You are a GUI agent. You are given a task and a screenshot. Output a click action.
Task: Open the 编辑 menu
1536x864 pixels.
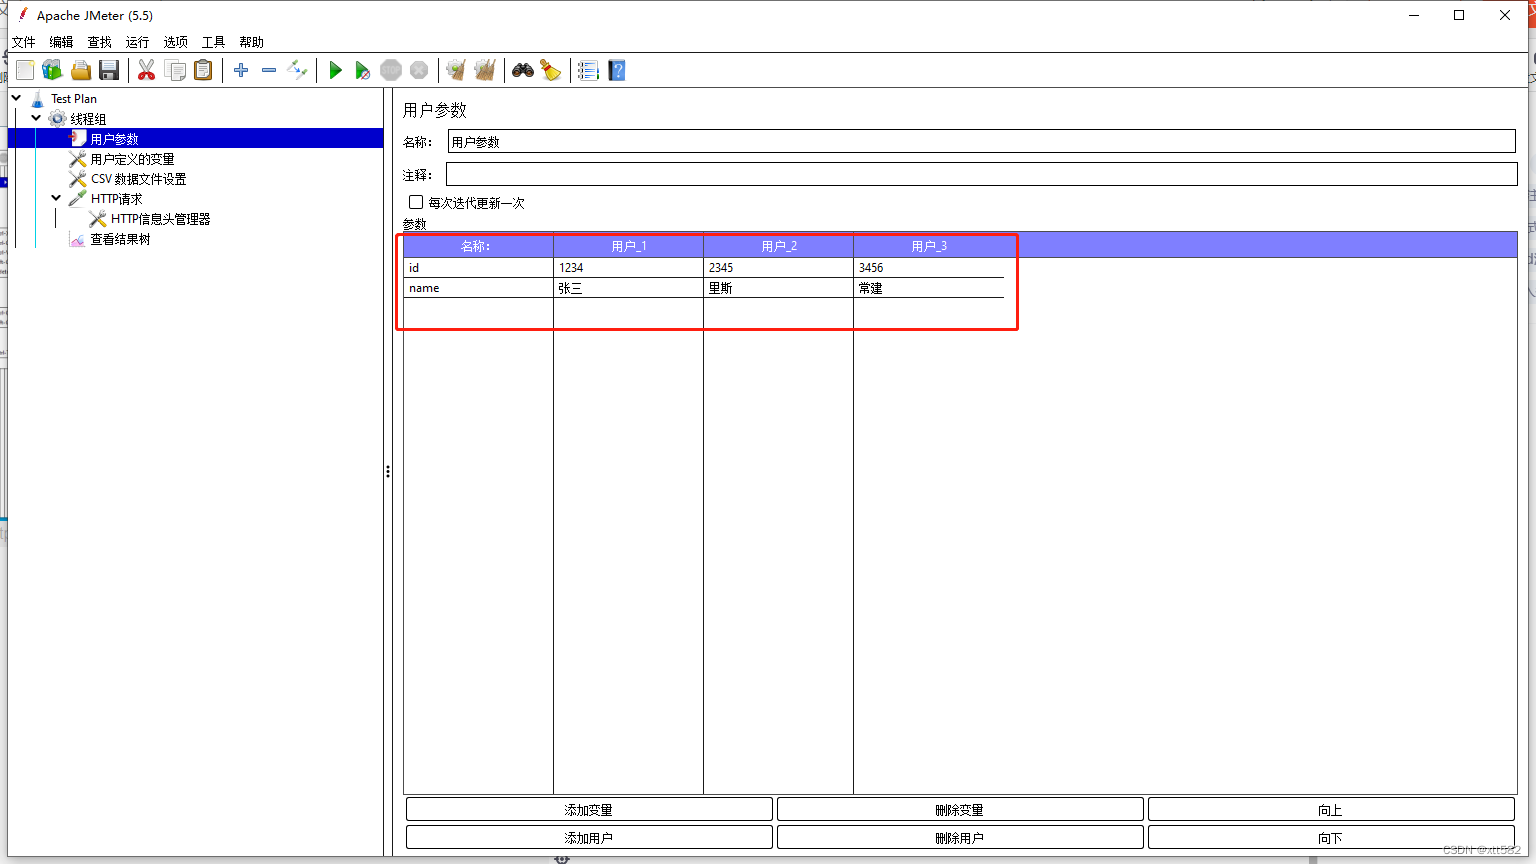61,42
